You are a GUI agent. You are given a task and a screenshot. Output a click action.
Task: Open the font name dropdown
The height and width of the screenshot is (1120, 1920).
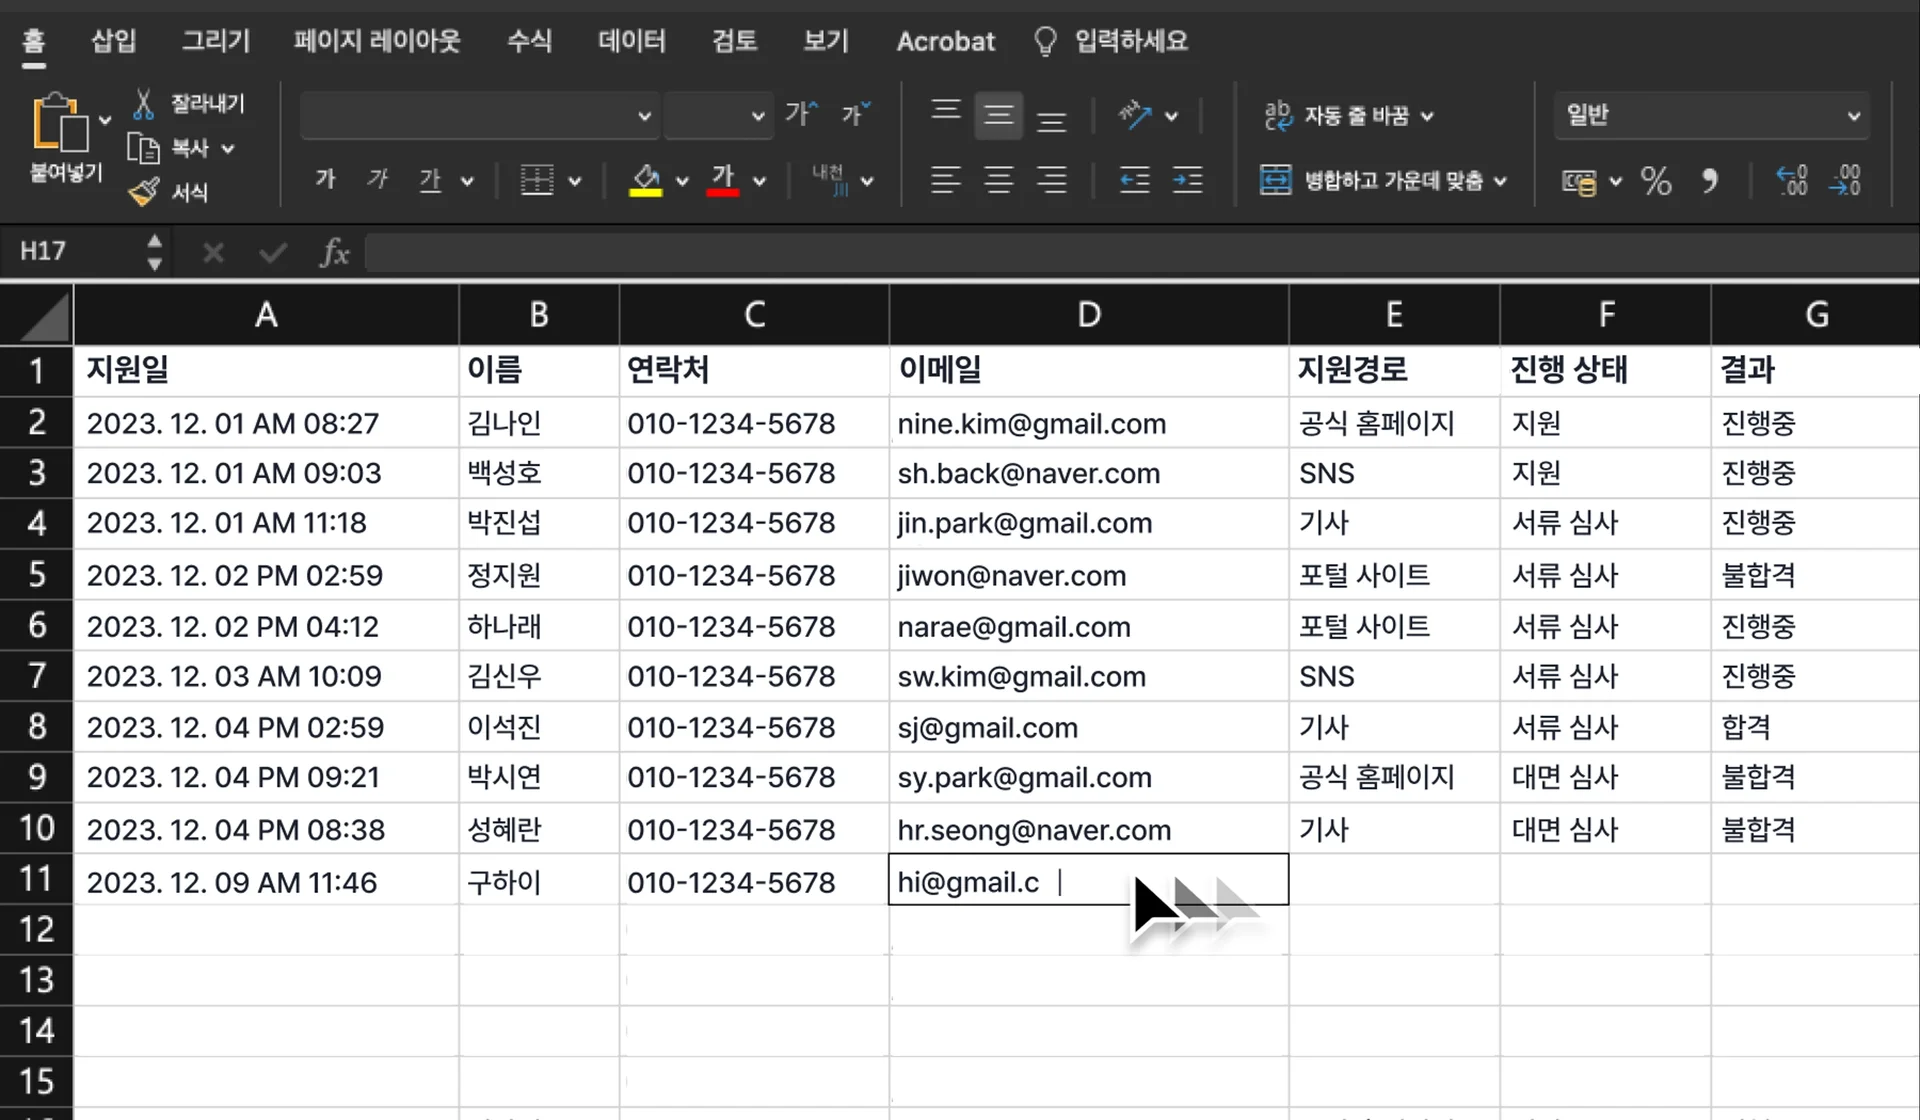[646, 115]
